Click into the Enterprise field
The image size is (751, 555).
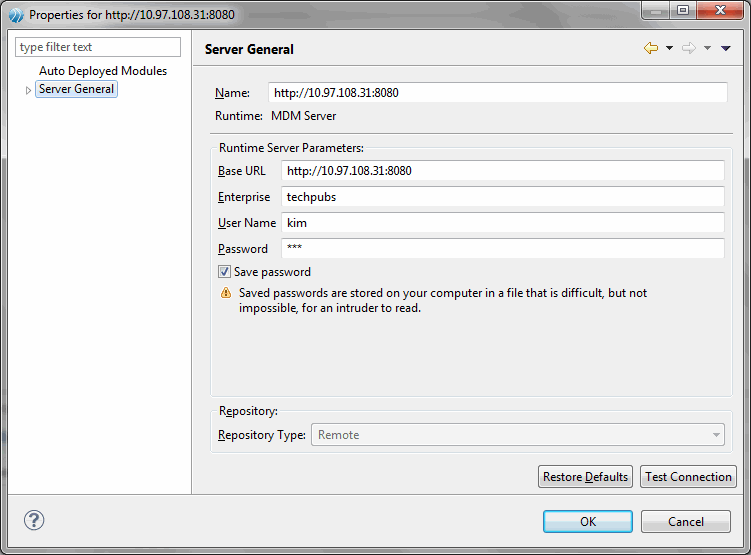(x=503, y=197)
